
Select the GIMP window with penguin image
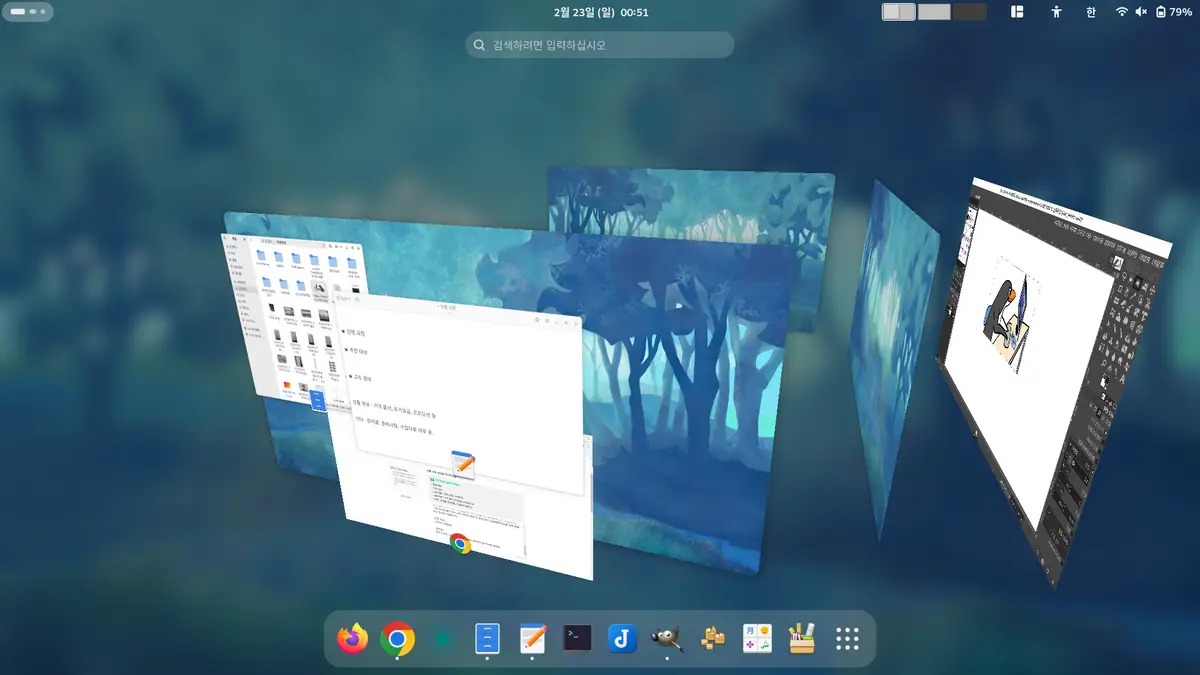(x=1050, y=380)
